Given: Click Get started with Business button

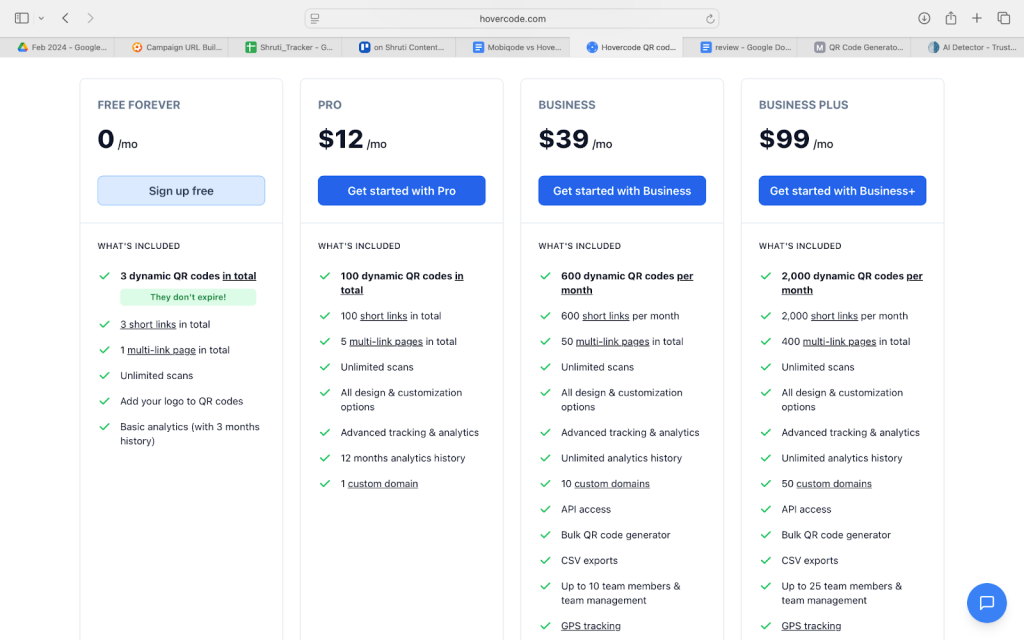Looking at the screenshot, I should click(x=622, y=191).
